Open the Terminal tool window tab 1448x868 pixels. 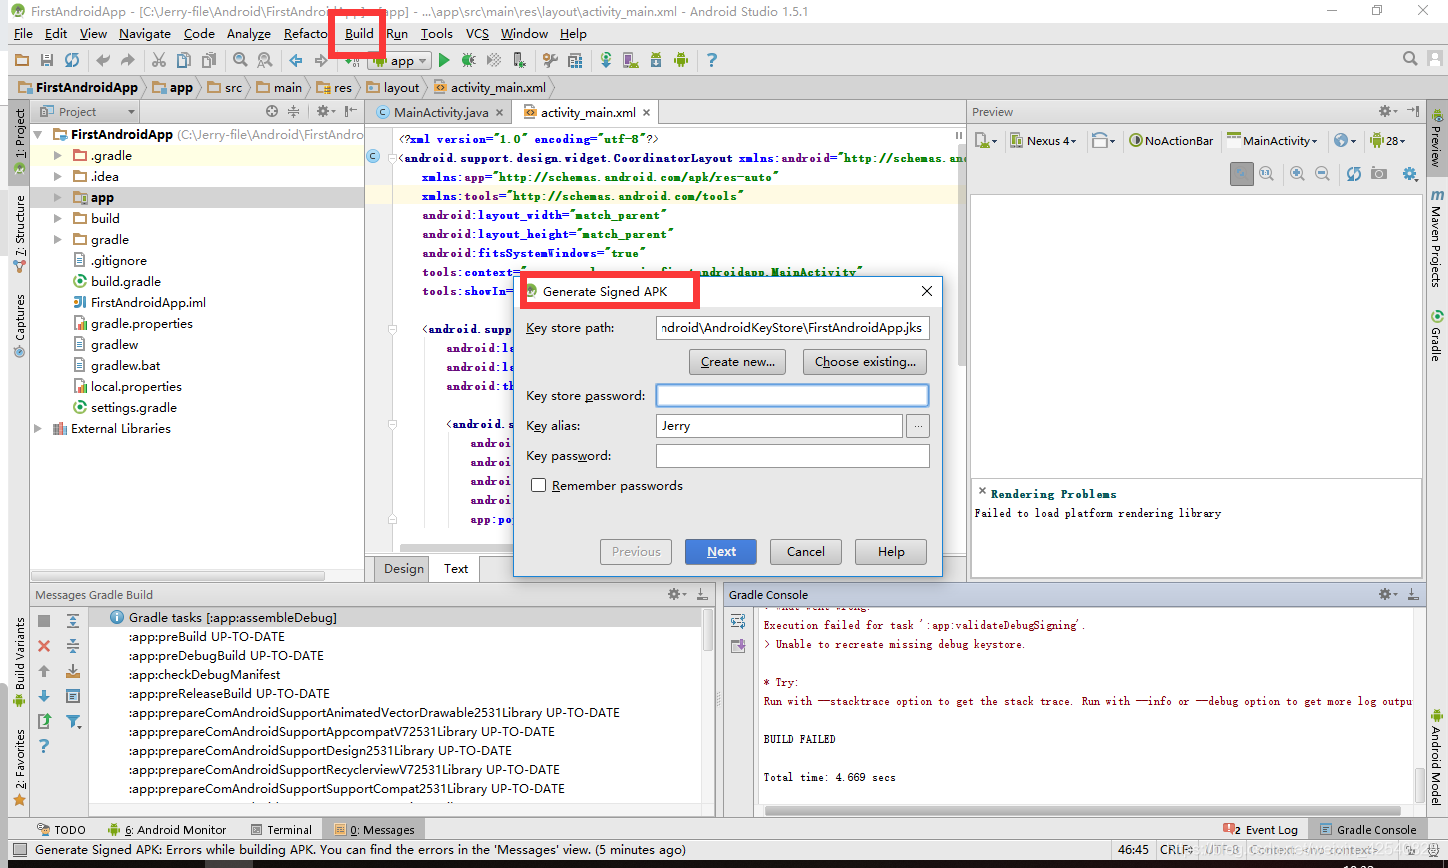[x=281, y=829]
